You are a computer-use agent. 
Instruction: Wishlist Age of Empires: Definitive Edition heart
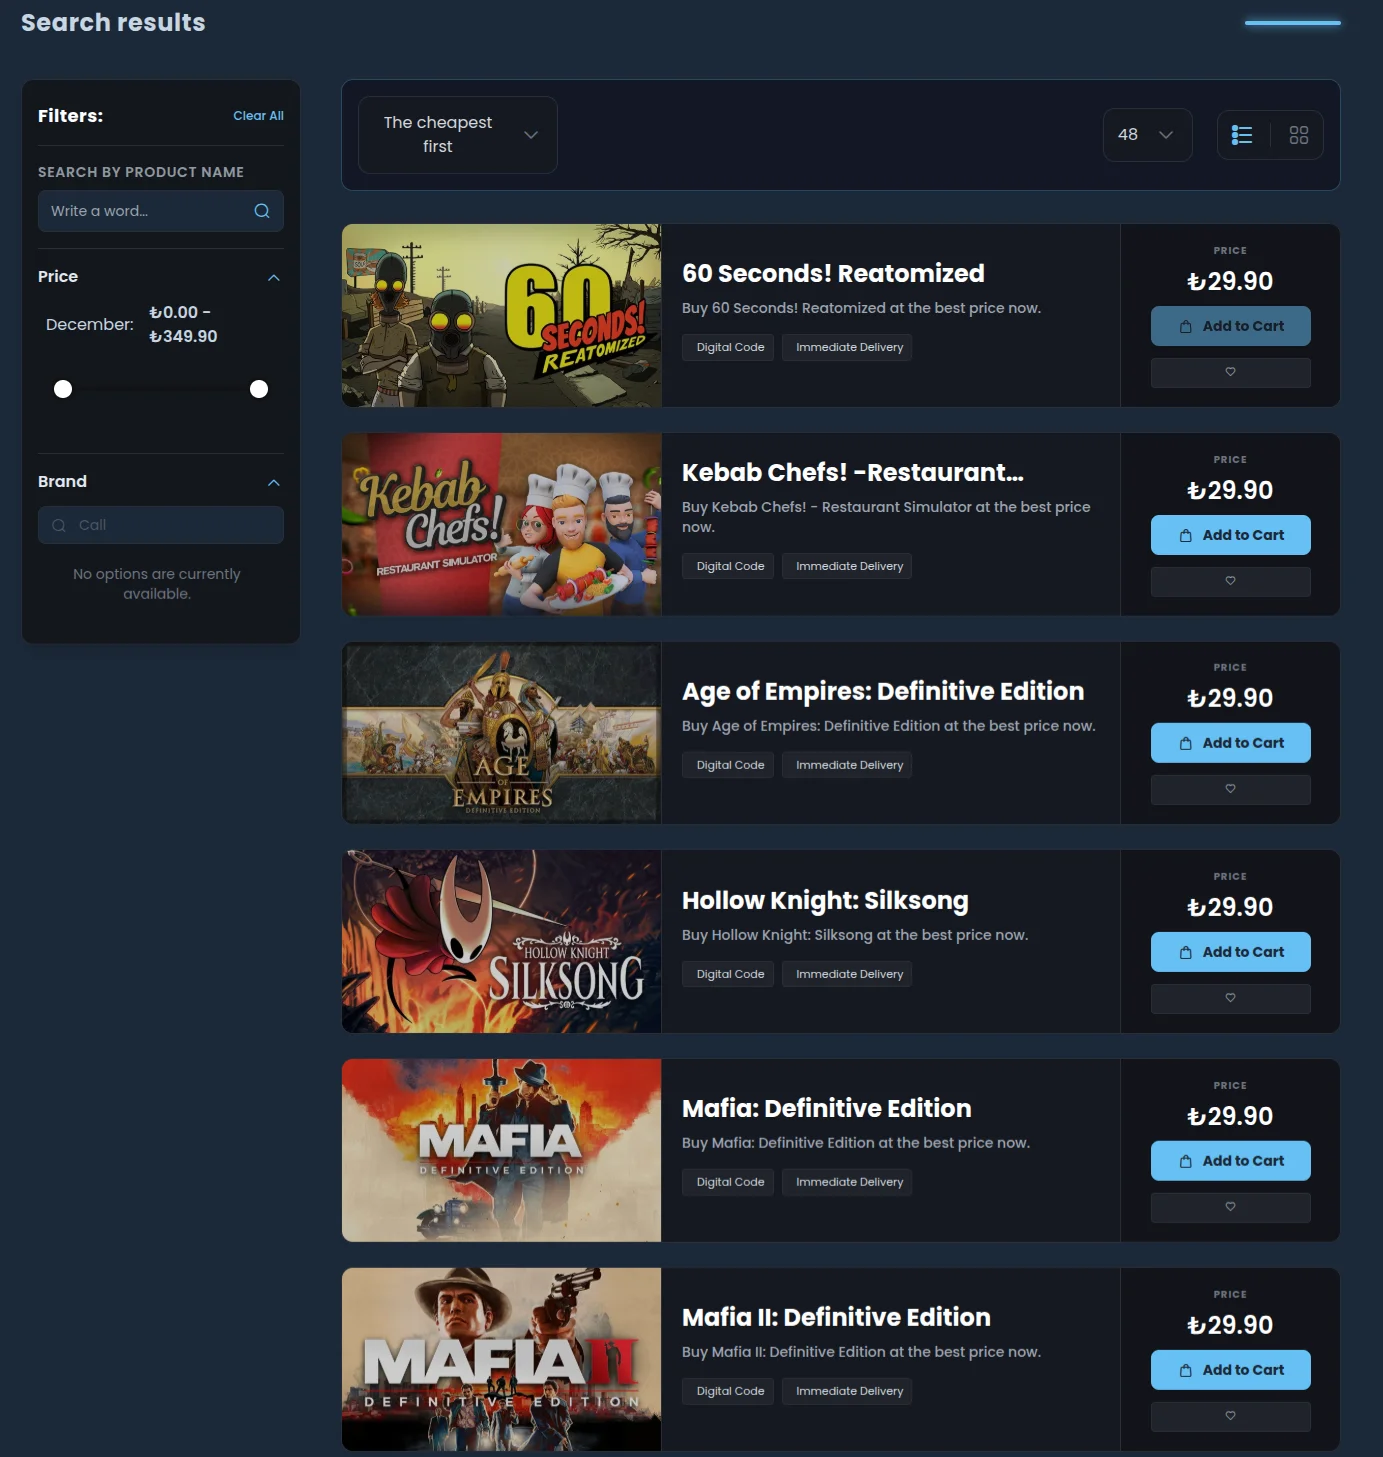(x=1230, y=789)
